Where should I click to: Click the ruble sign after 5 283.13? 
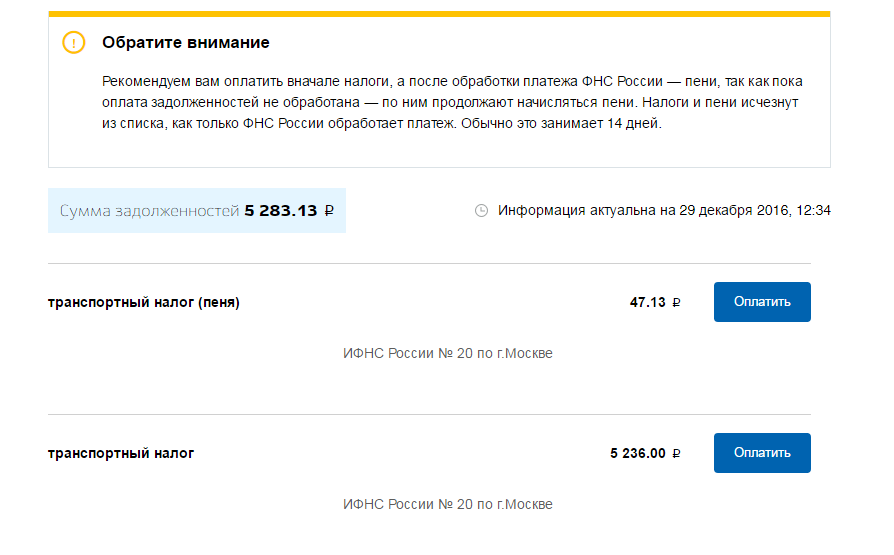[329, 211]
